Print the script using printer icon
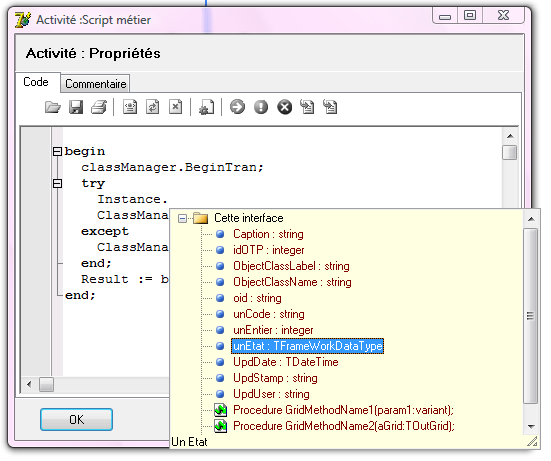This screenshot has height=461, width=551. pyautogui.click(x=99, y=107)
